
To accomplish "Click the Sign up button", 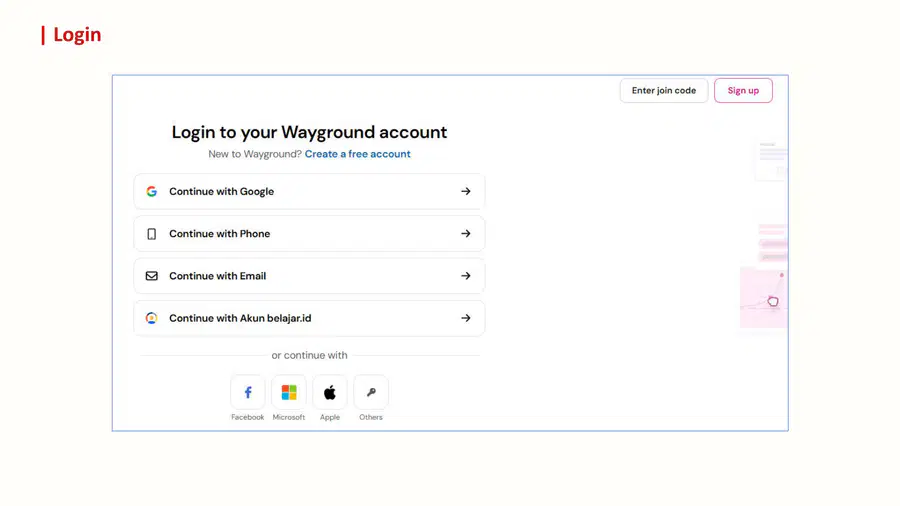I will coord(743,91).
